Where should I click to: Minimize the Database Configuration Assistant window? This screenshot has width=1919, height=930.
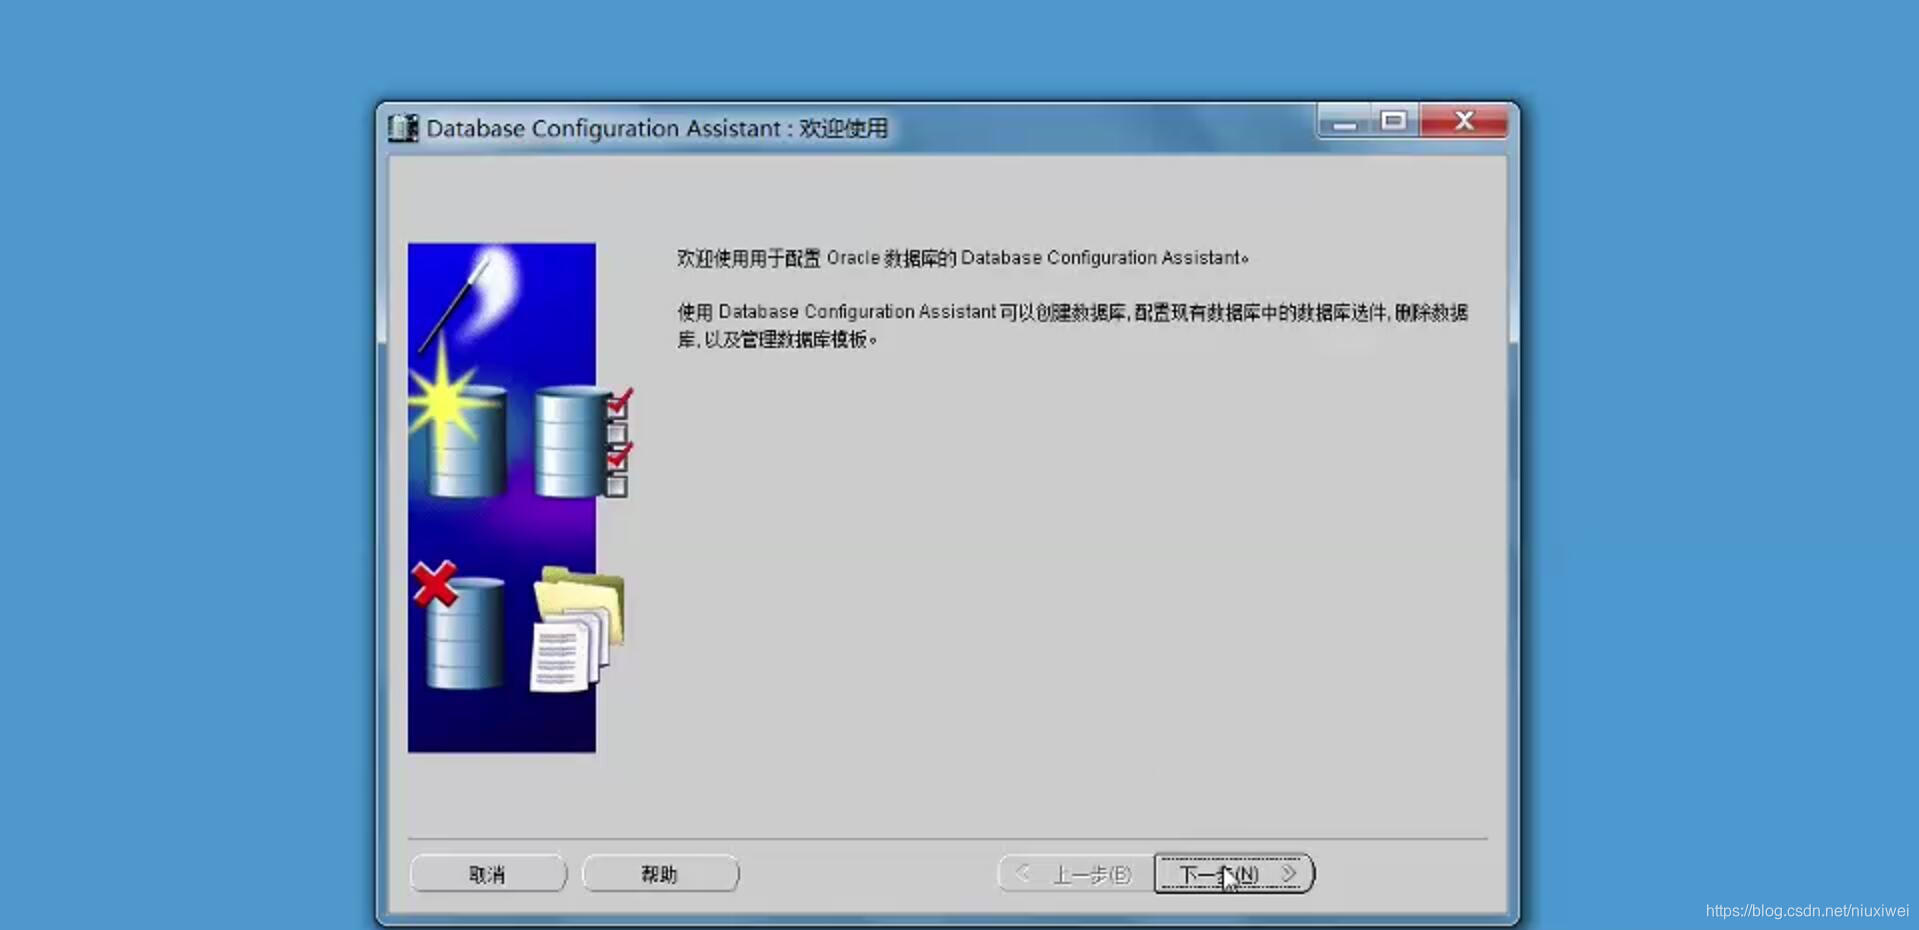pos(1344,122)
